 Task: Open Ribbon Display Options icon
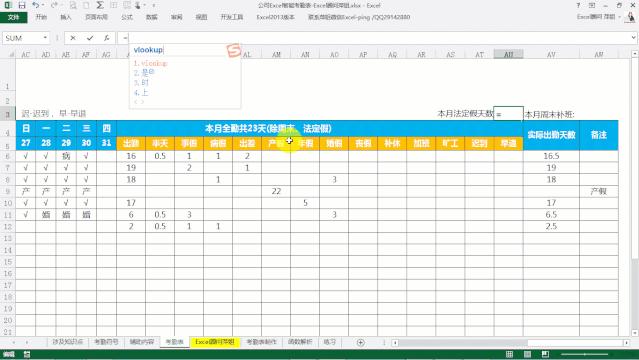click(x=592, y=5)
